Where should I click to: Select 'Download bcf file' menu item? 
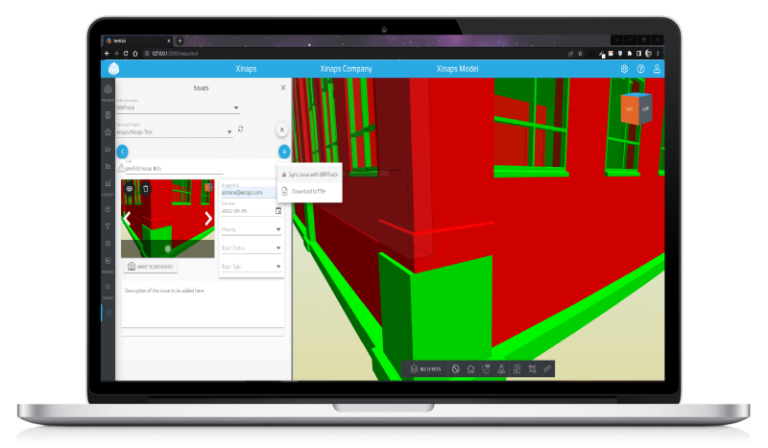pos(310,191)
